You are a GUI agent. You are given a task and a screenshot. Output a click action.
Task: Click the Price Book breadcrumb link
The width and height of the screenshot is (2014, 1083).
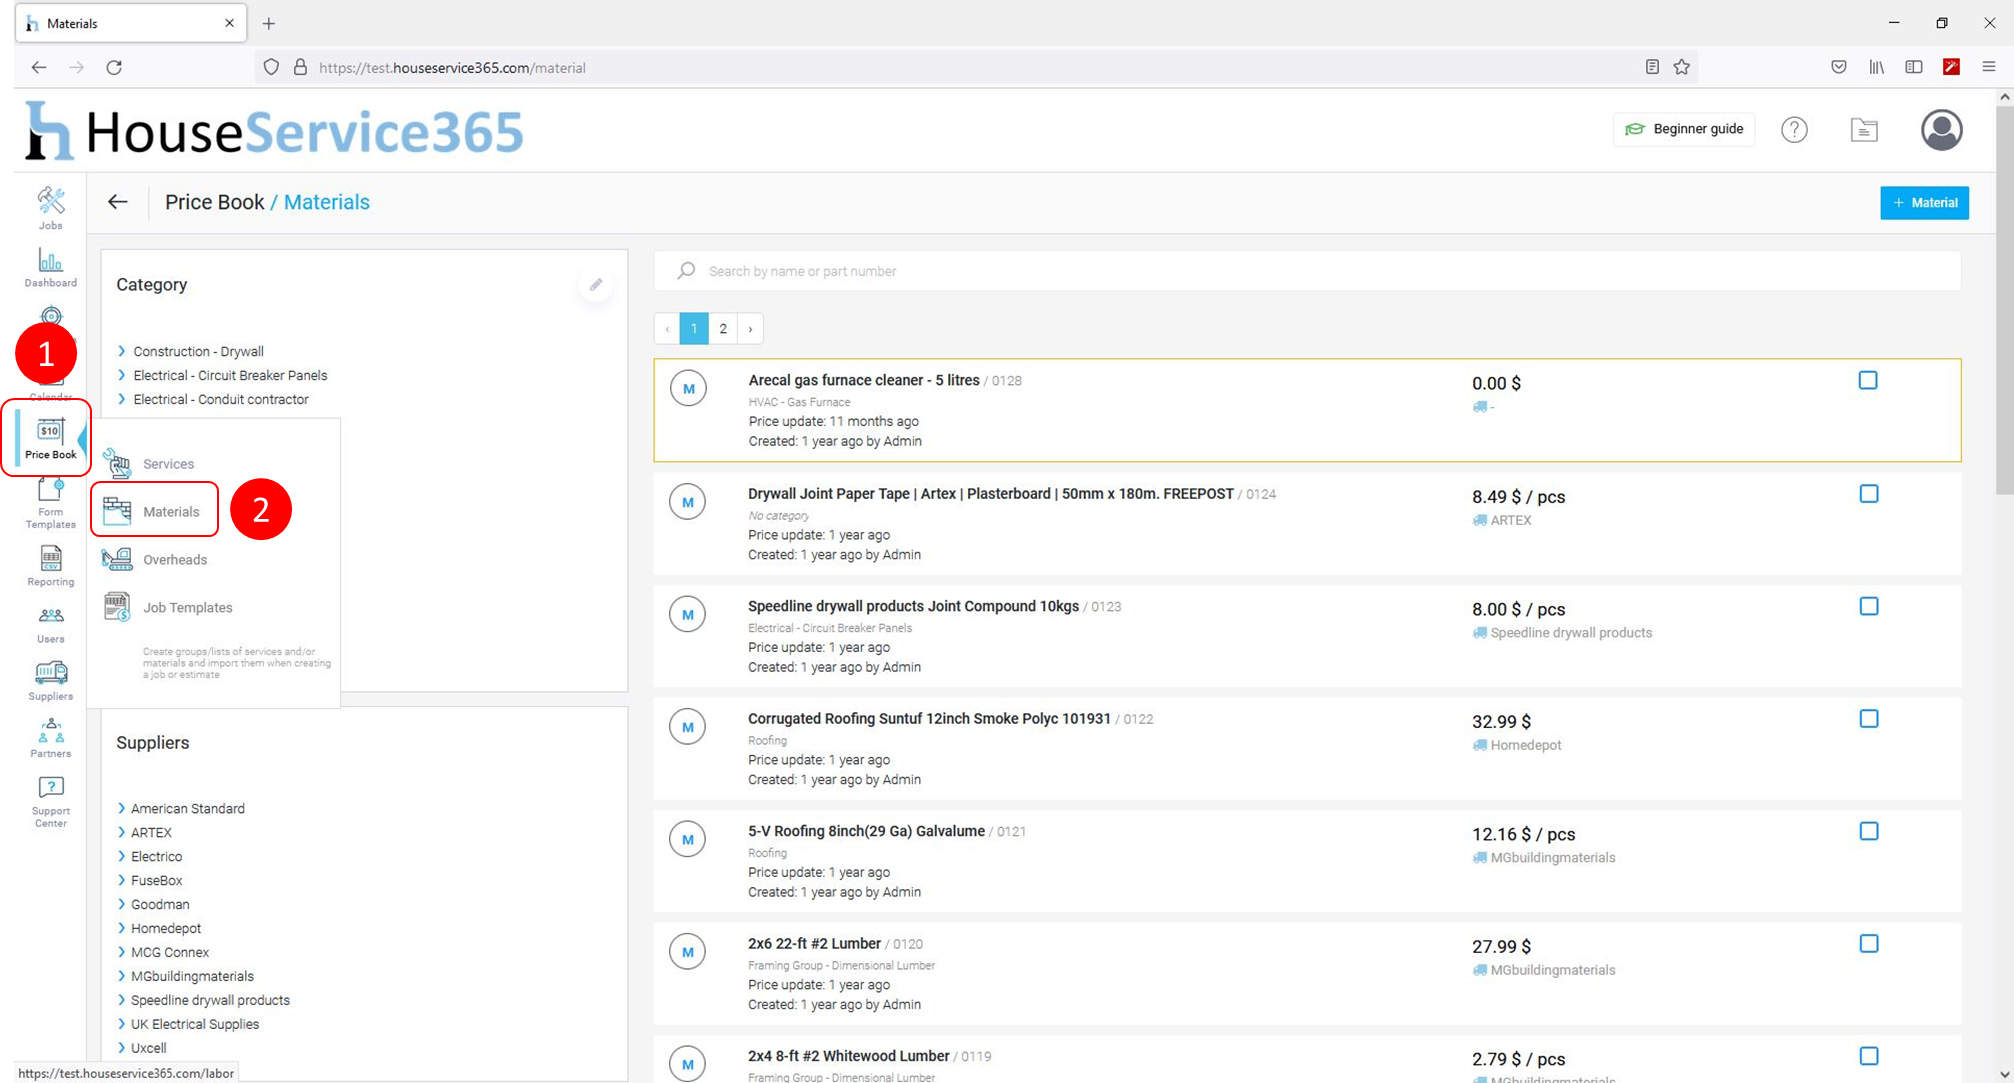point(214,202)
